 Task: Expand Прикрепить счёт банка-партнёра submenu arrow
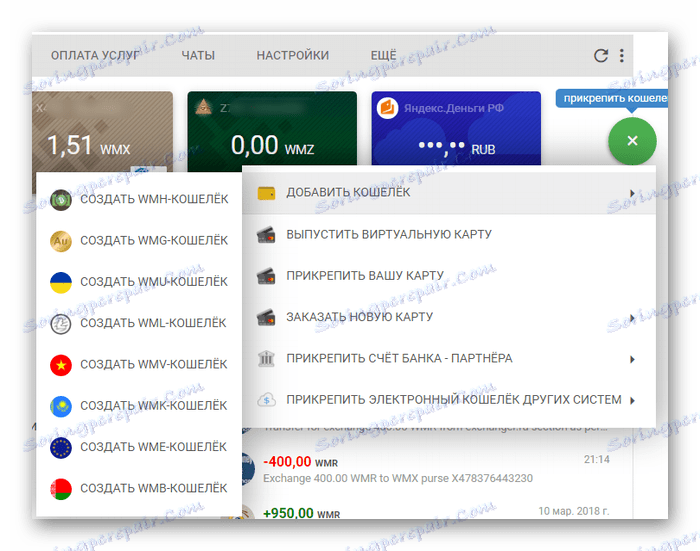click(632, 359)
